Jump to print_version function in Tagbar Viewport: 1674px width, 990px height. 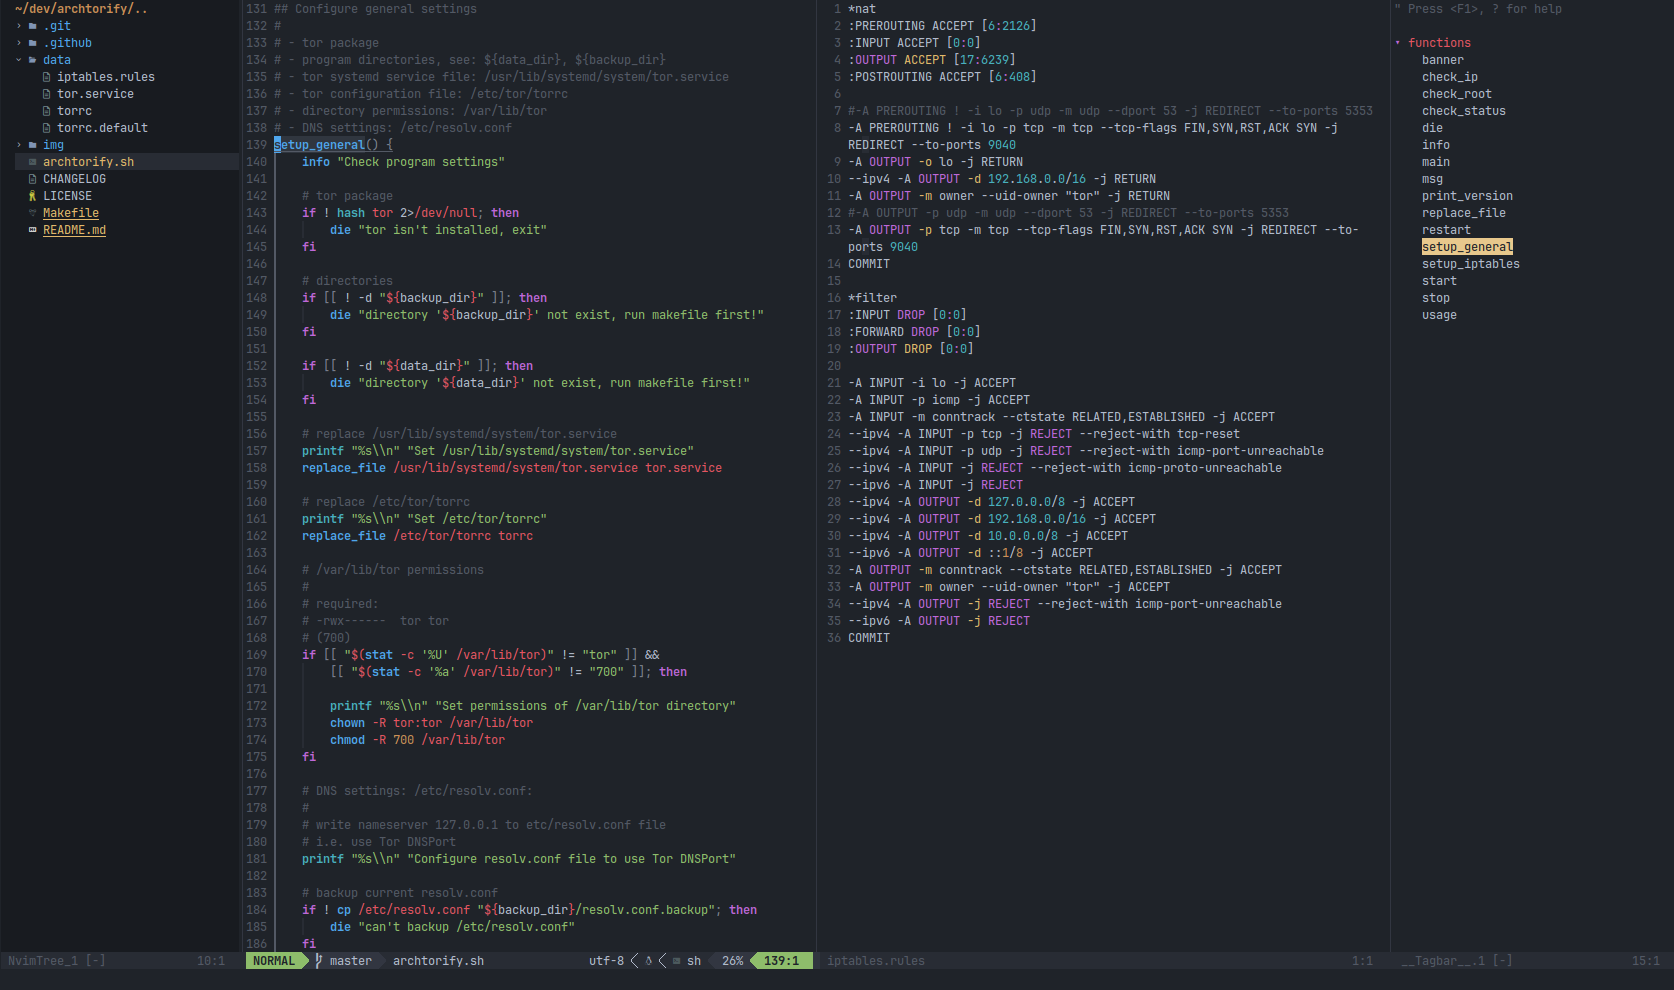click(1467, 196)
